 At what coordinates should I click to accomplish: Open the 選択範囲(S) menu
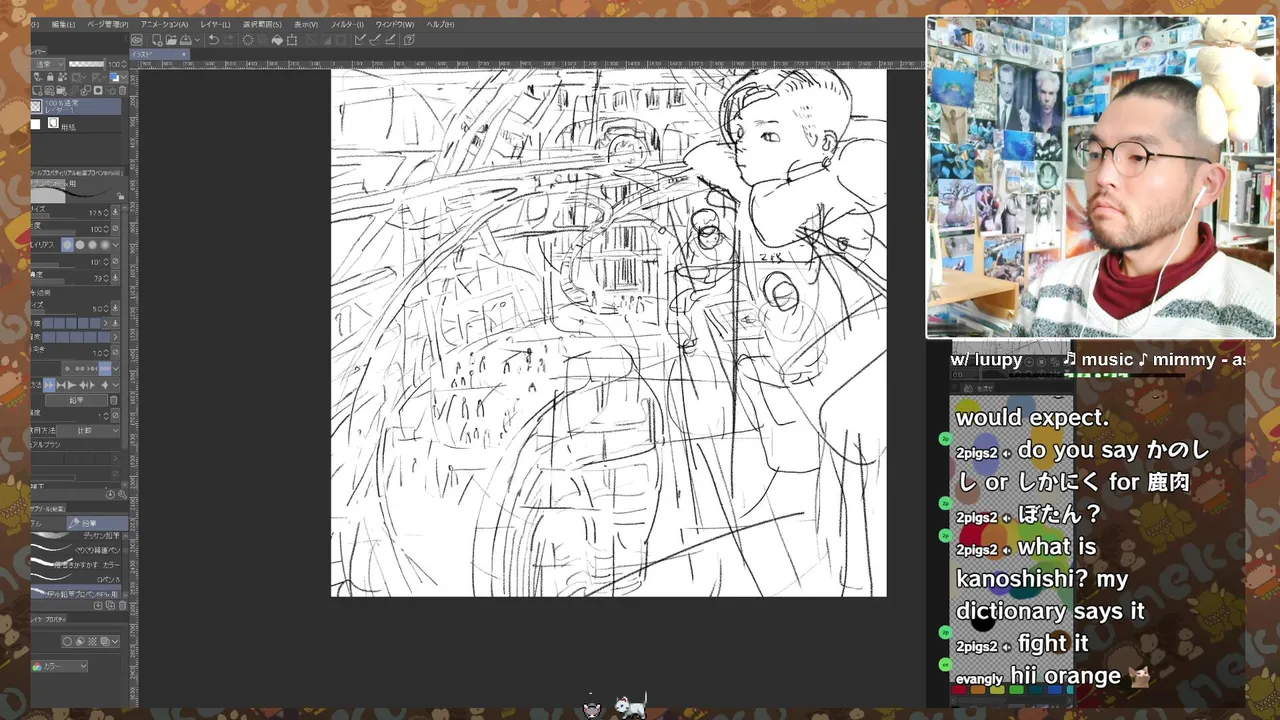point(262,24)
